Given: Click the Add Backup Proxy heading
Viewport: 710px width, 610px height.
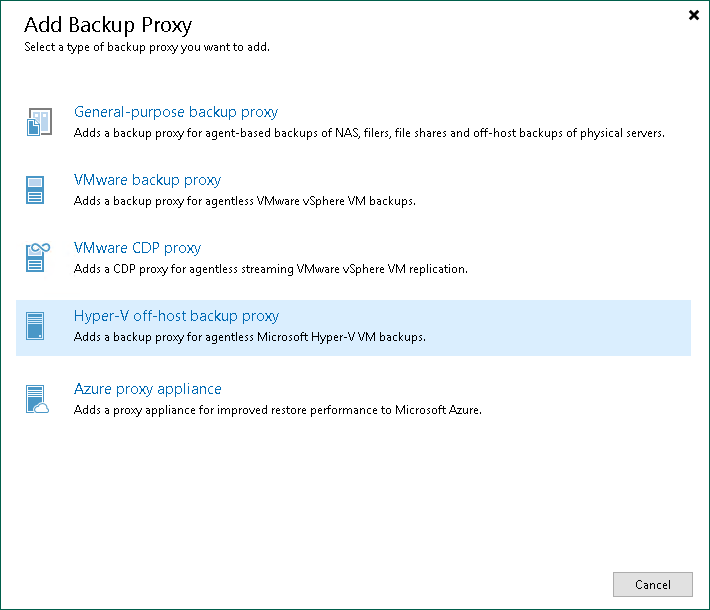Looking at the screenshot, I should coord(107,24).
